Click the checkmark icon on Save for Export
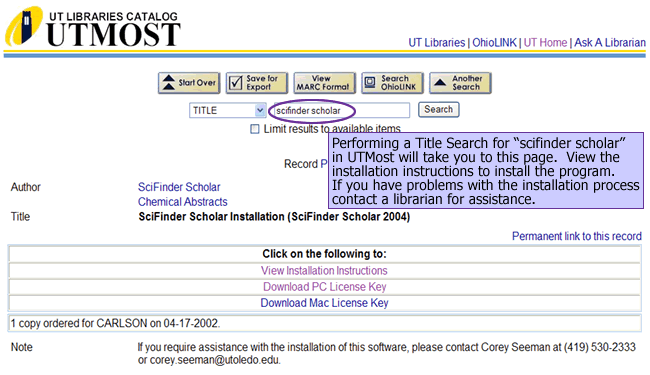650x375 pixels. coord(235,83)
